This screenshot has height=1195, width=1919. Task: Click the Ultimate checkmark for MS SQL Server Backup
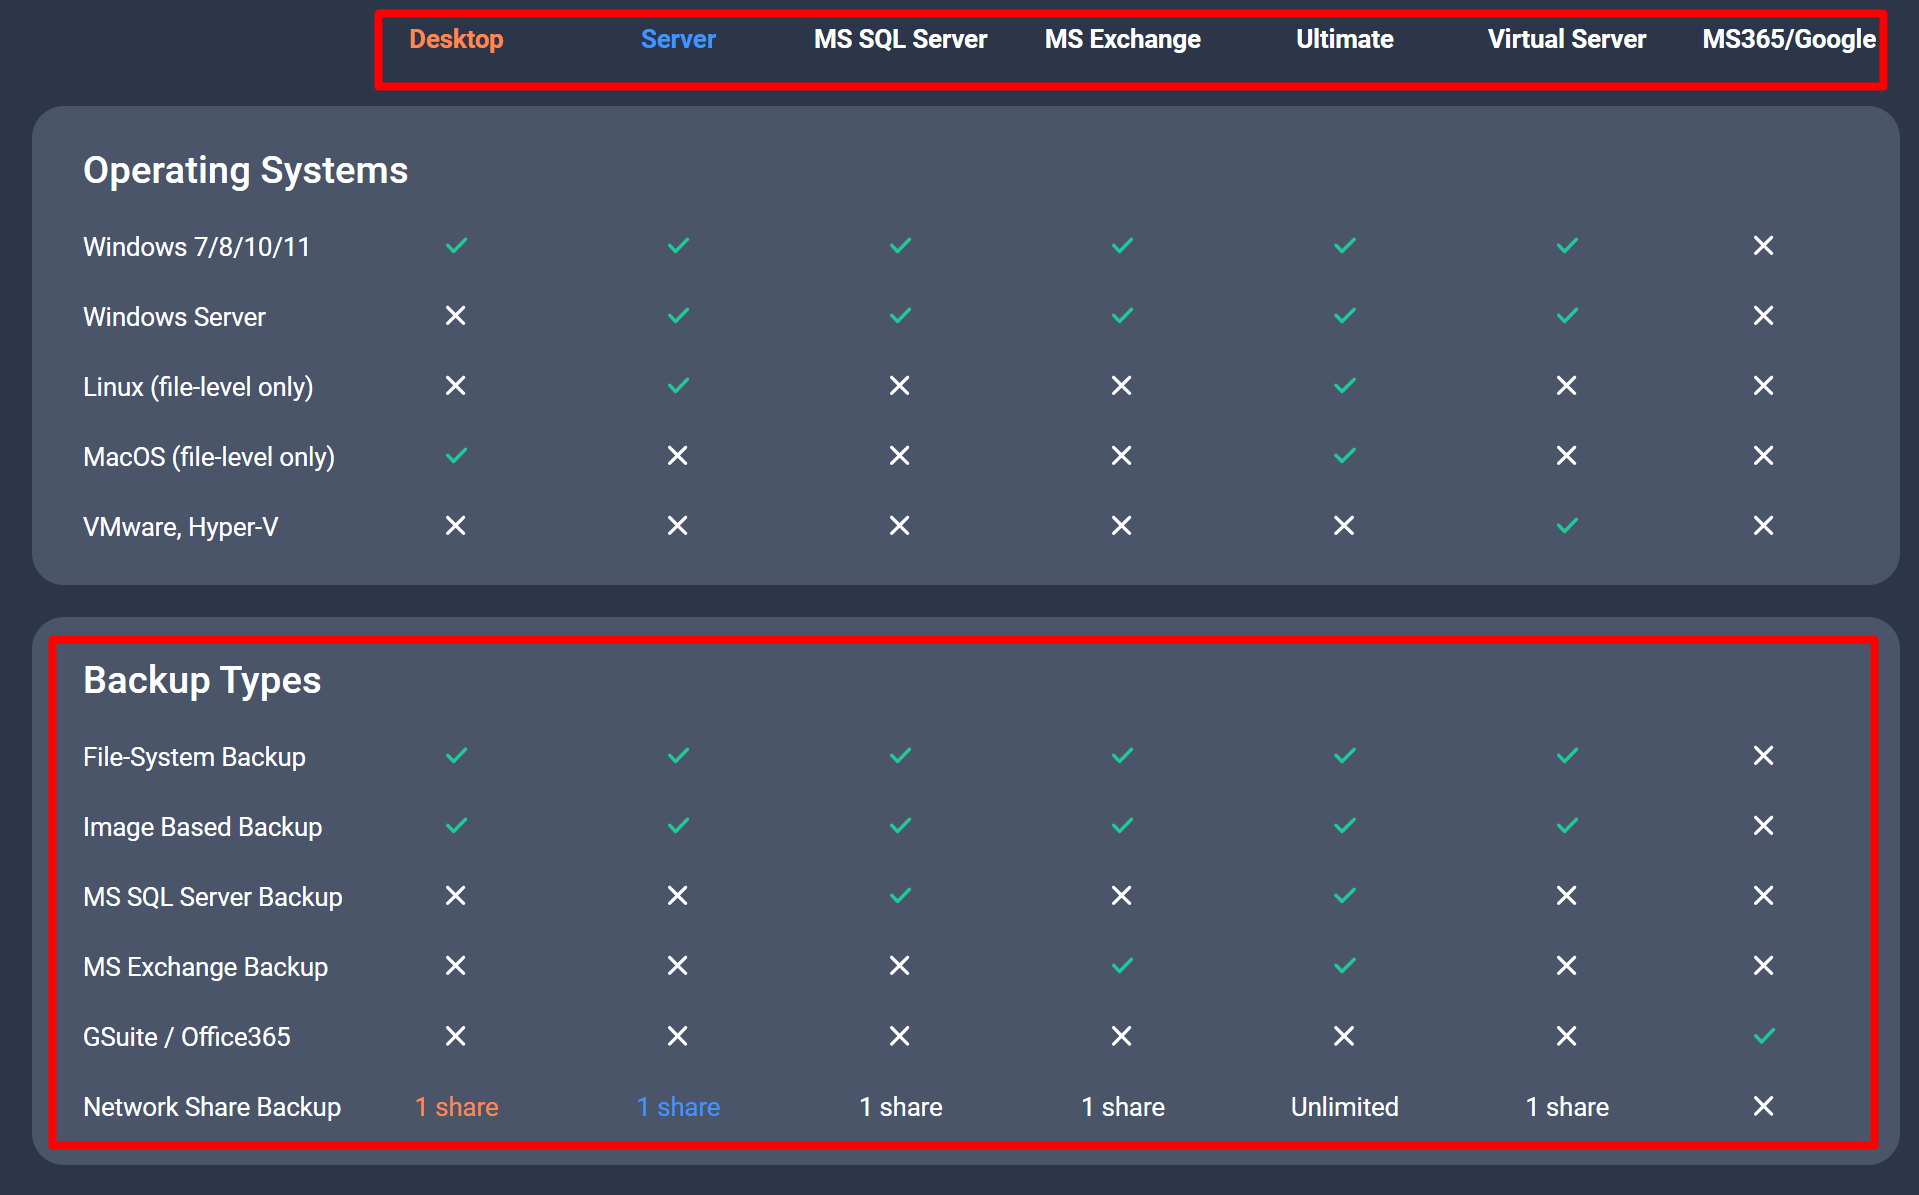coord(1345,895)
